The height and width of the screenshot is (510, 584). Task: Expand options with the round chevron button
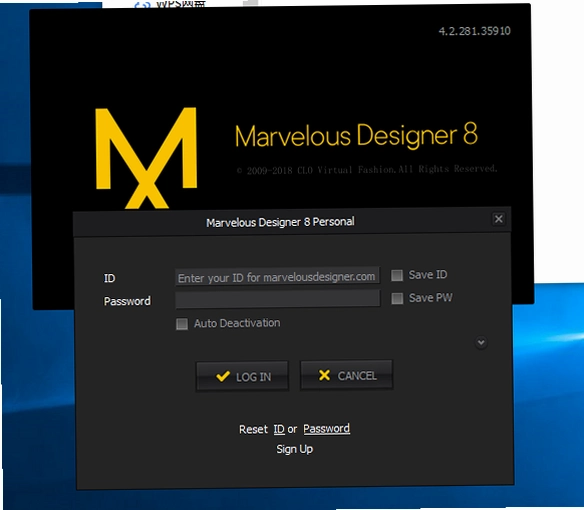tap(481, 342)
